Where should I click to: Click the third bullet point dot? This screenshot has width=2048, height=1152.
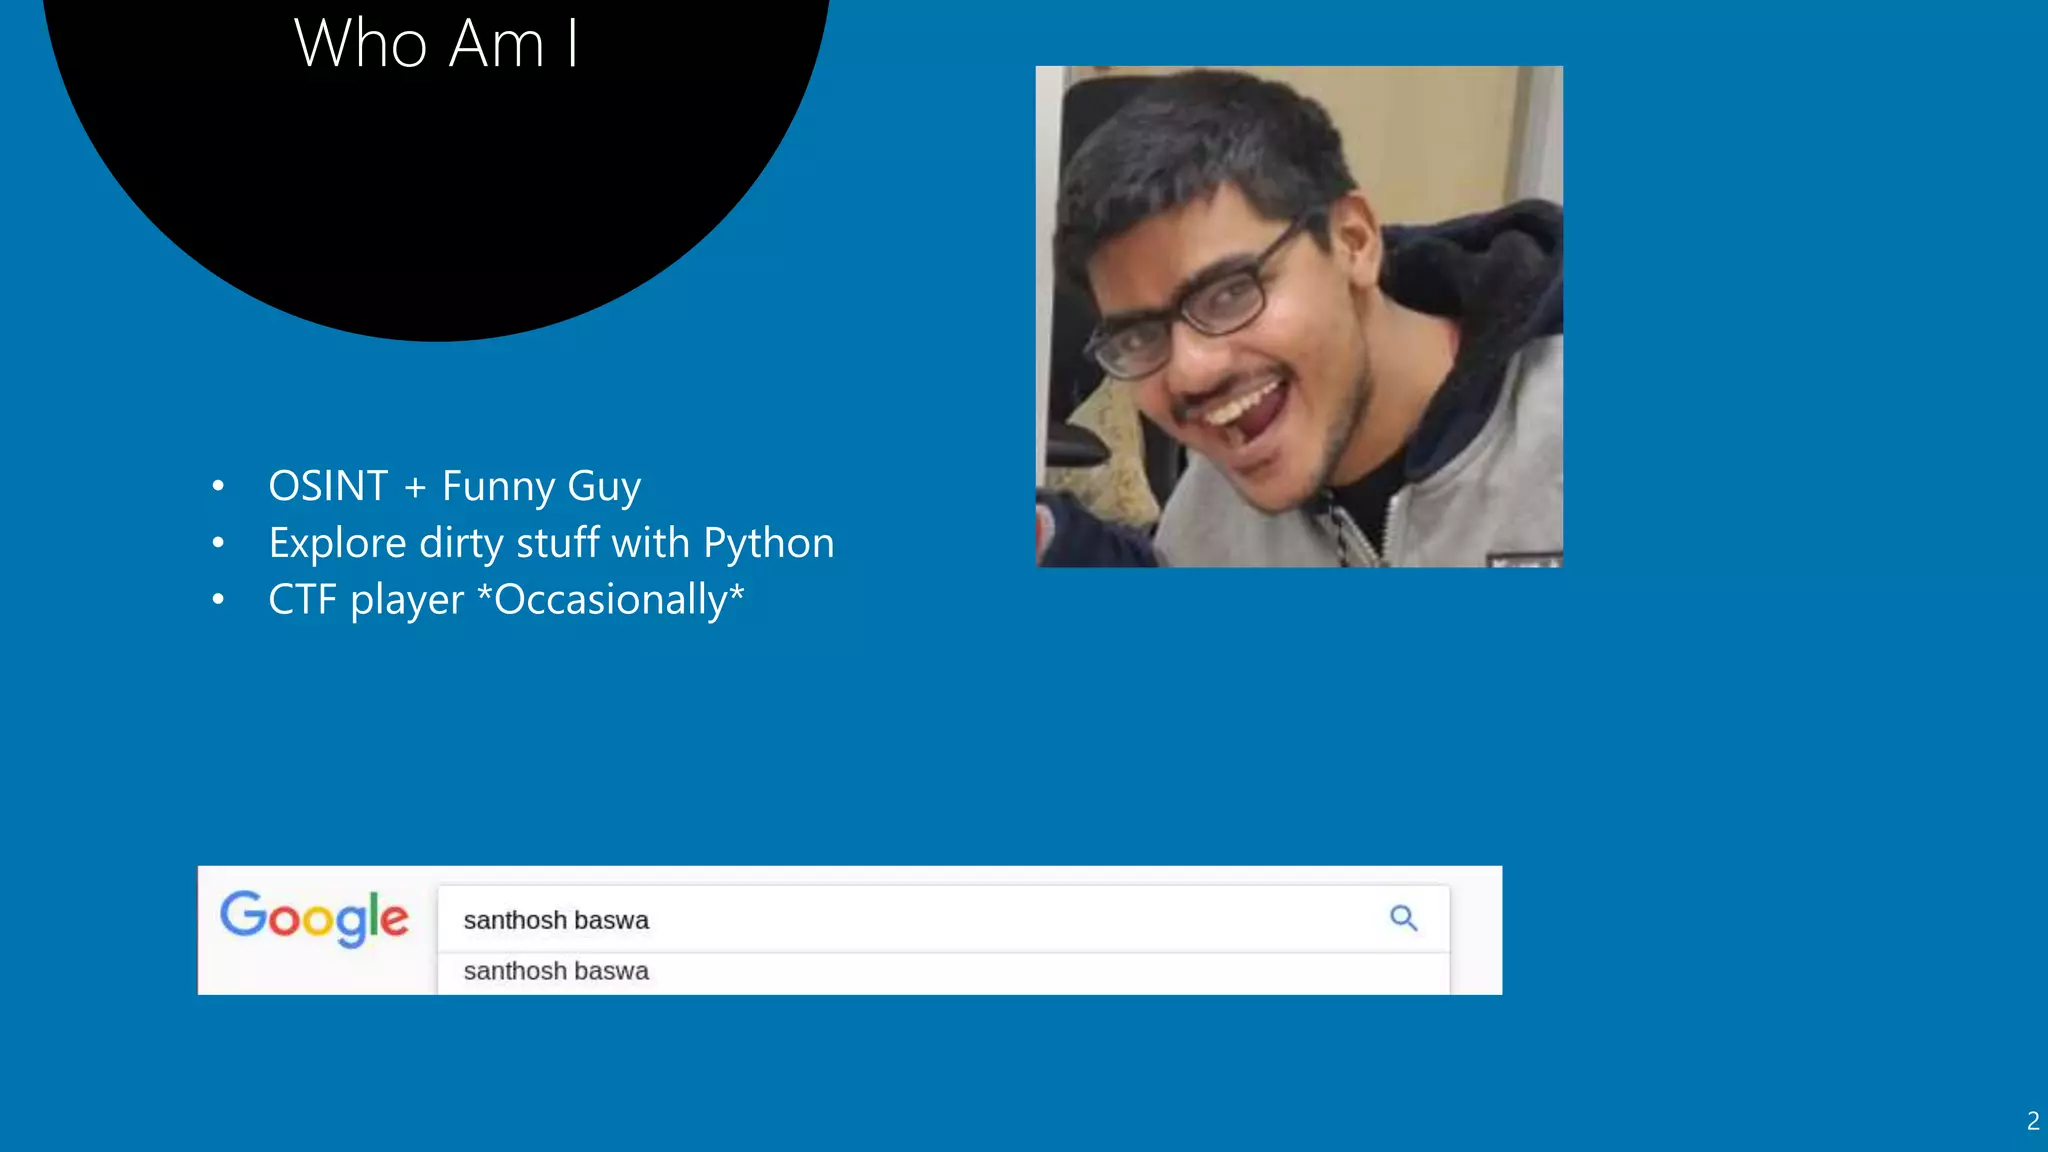218,600
